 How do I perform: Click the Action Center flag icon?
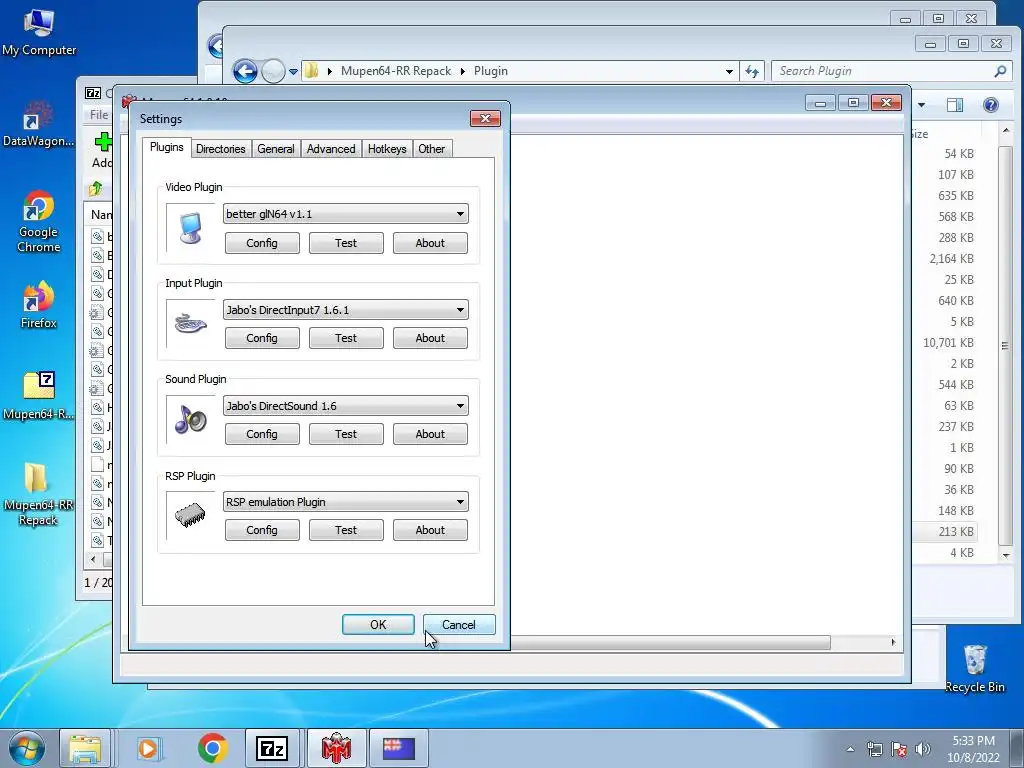pos(899,749)
